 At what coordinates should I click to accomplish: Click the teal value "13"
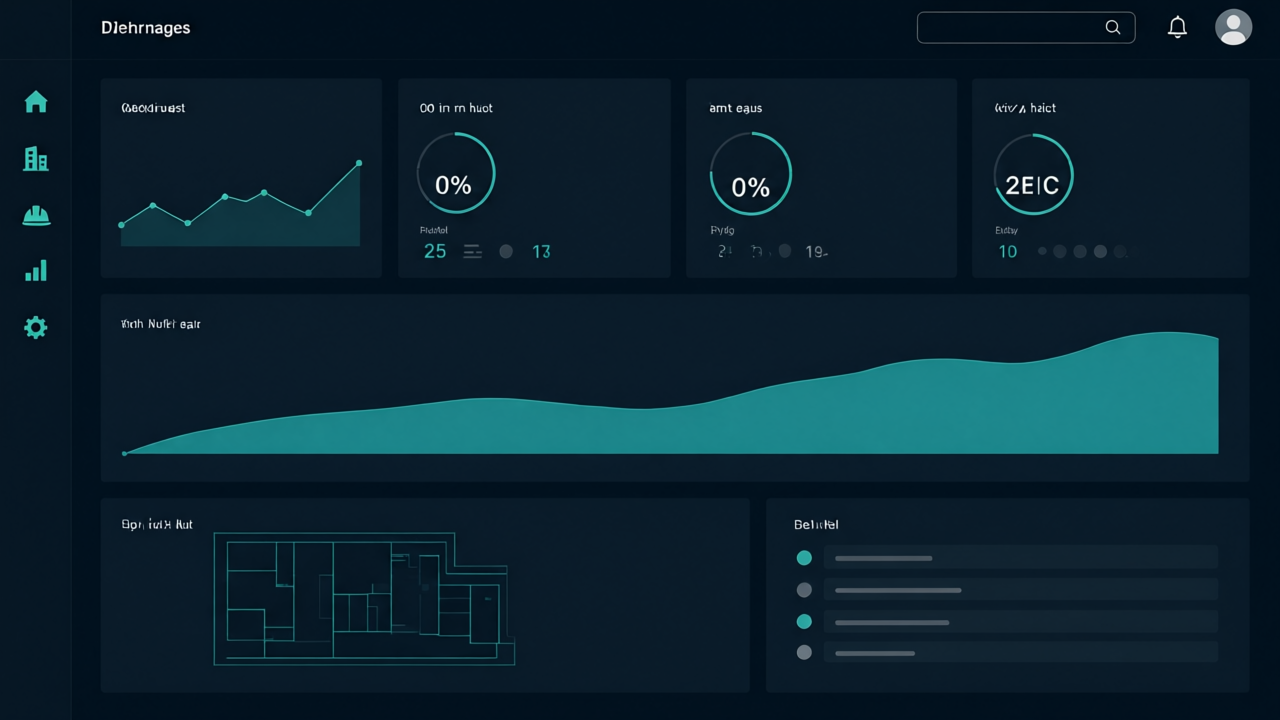point(541,252)
